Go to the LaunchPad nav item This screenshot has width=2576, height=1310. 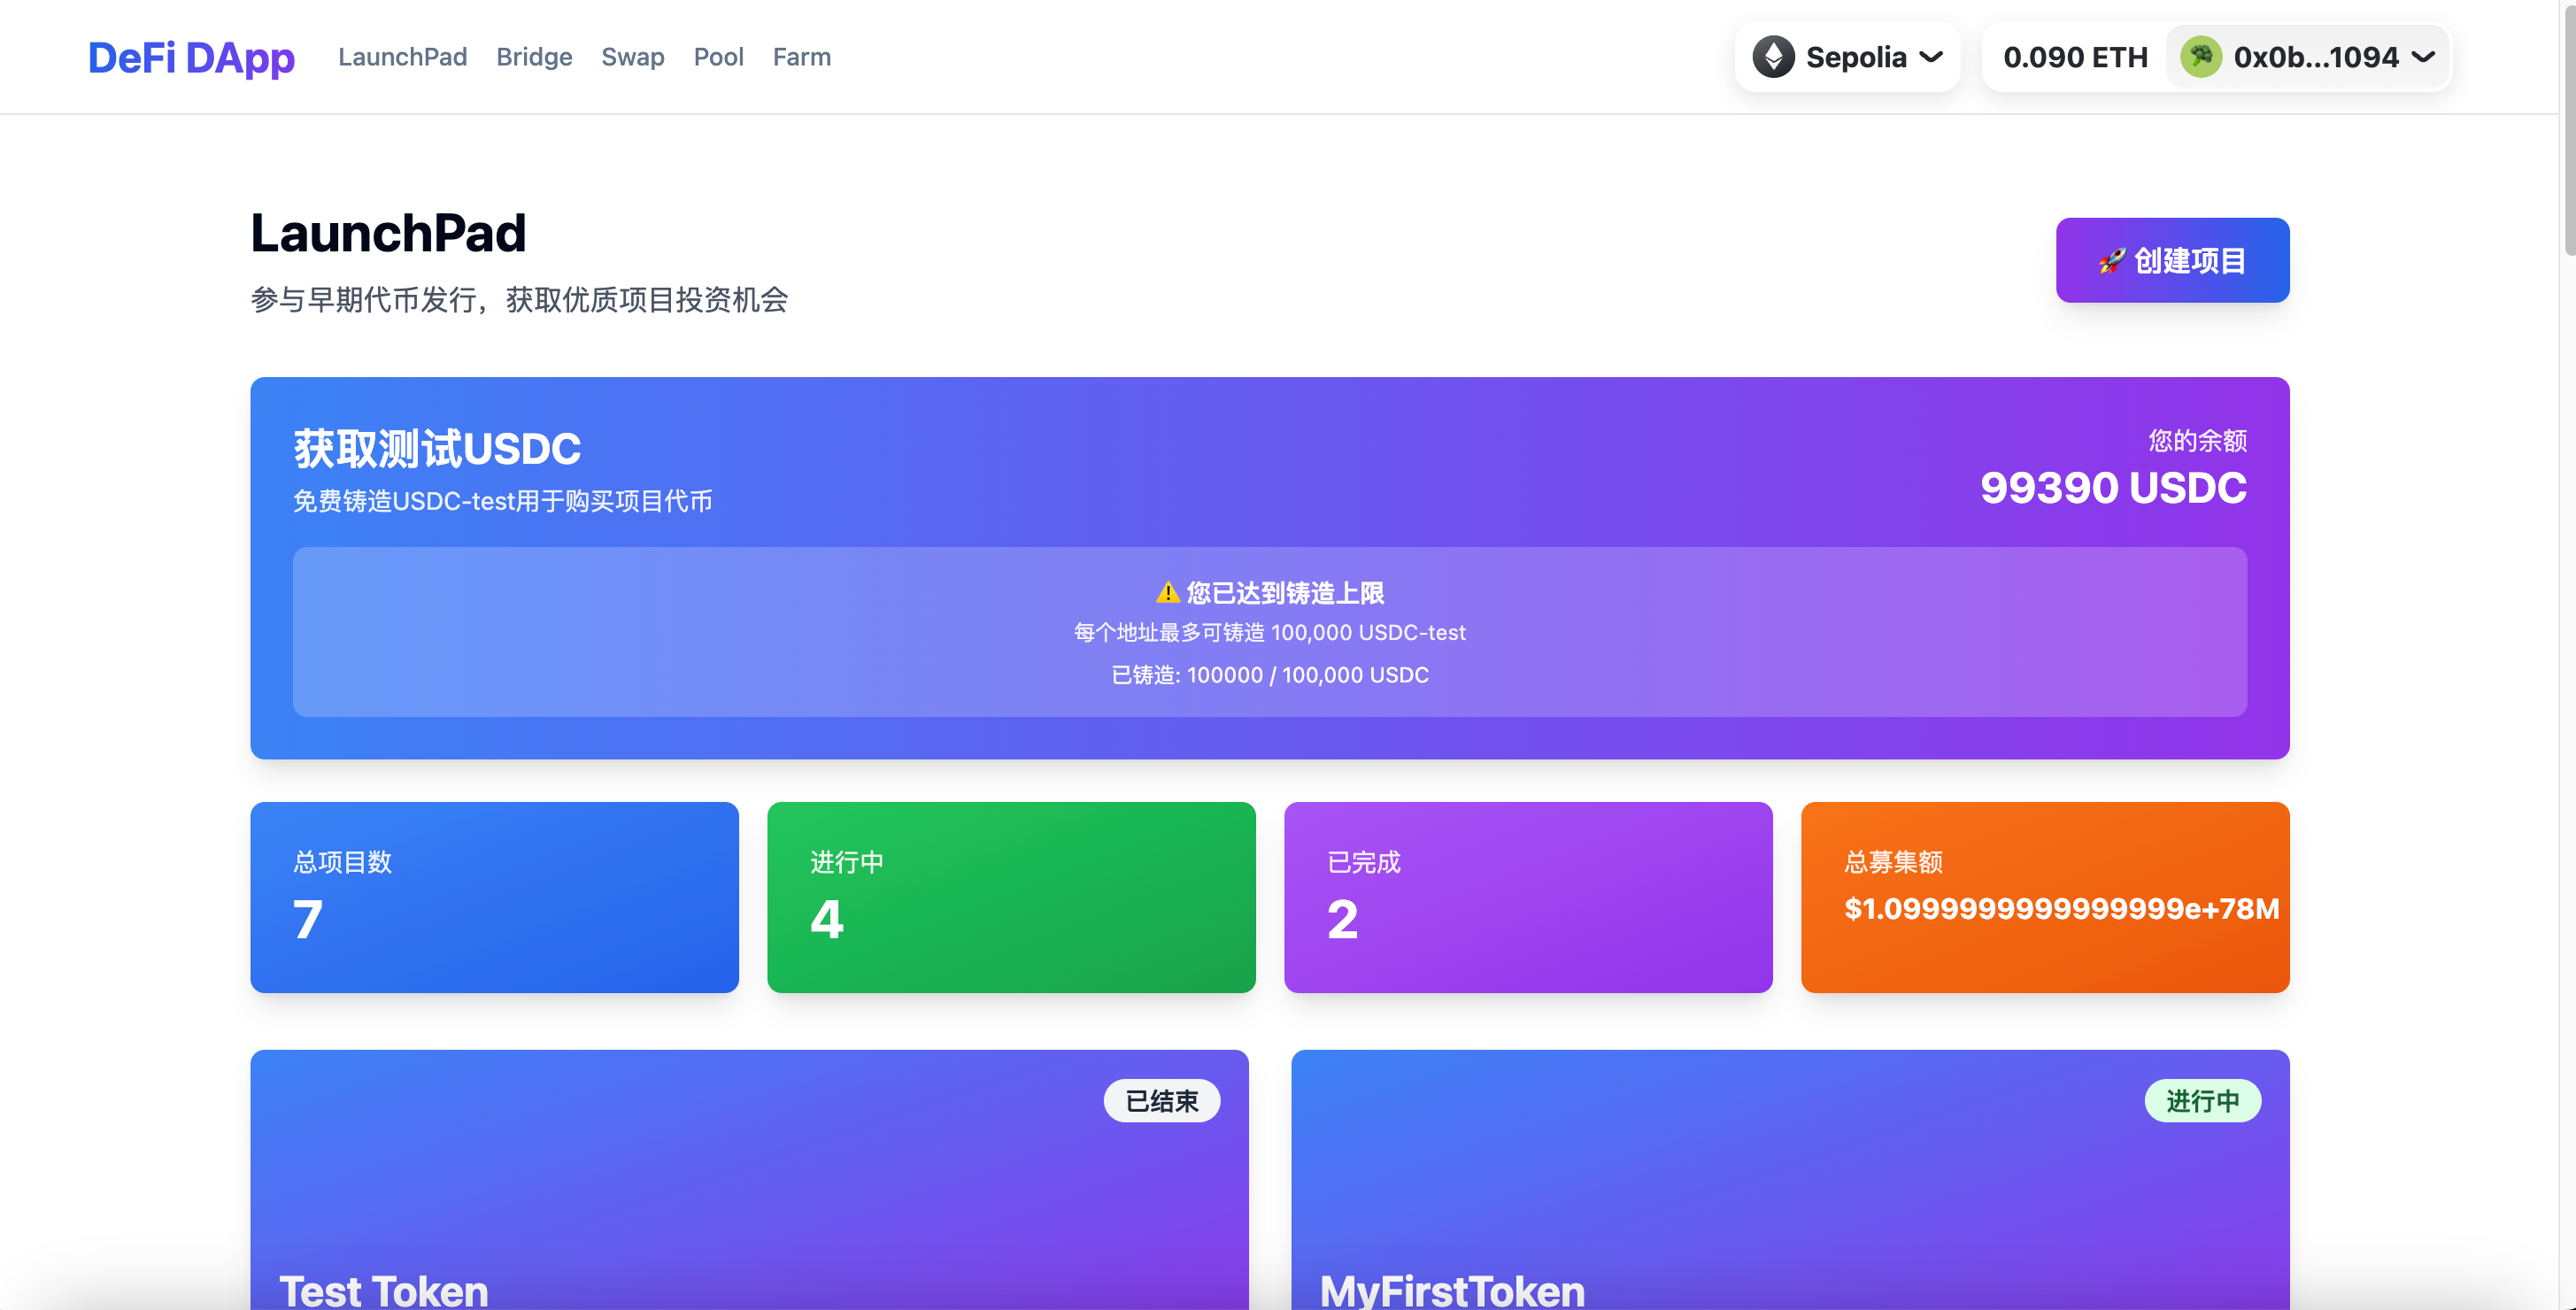(402, 57)
